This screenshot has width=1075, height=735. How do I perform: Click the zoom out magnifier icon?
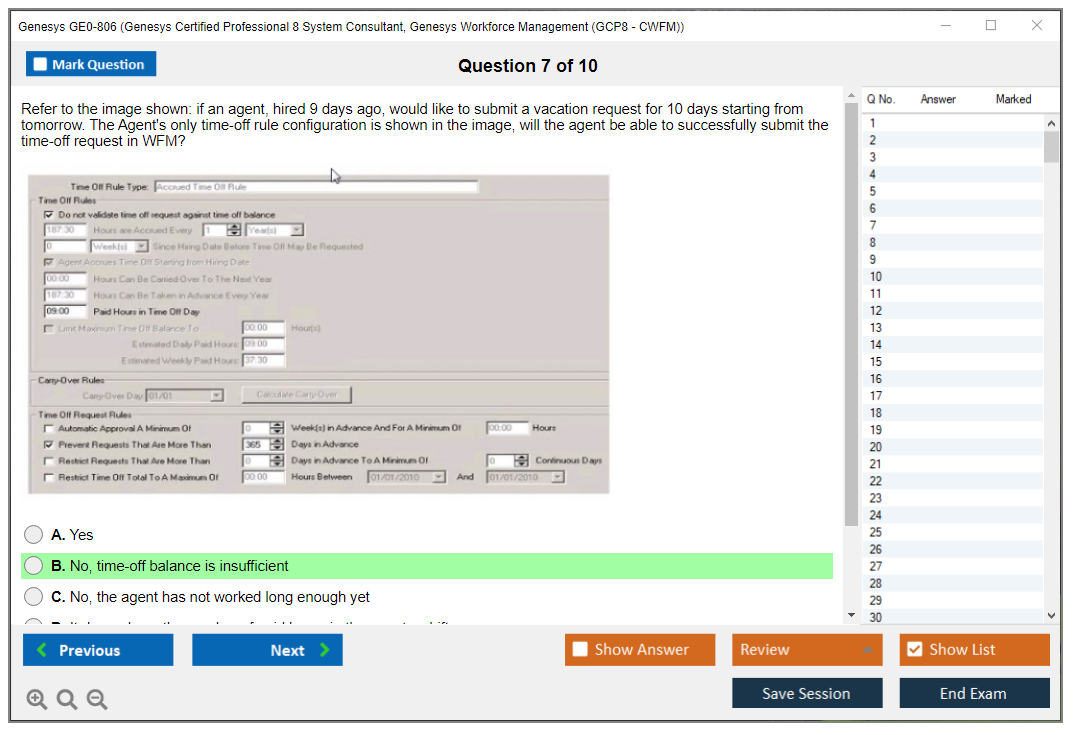click(97, 700)
